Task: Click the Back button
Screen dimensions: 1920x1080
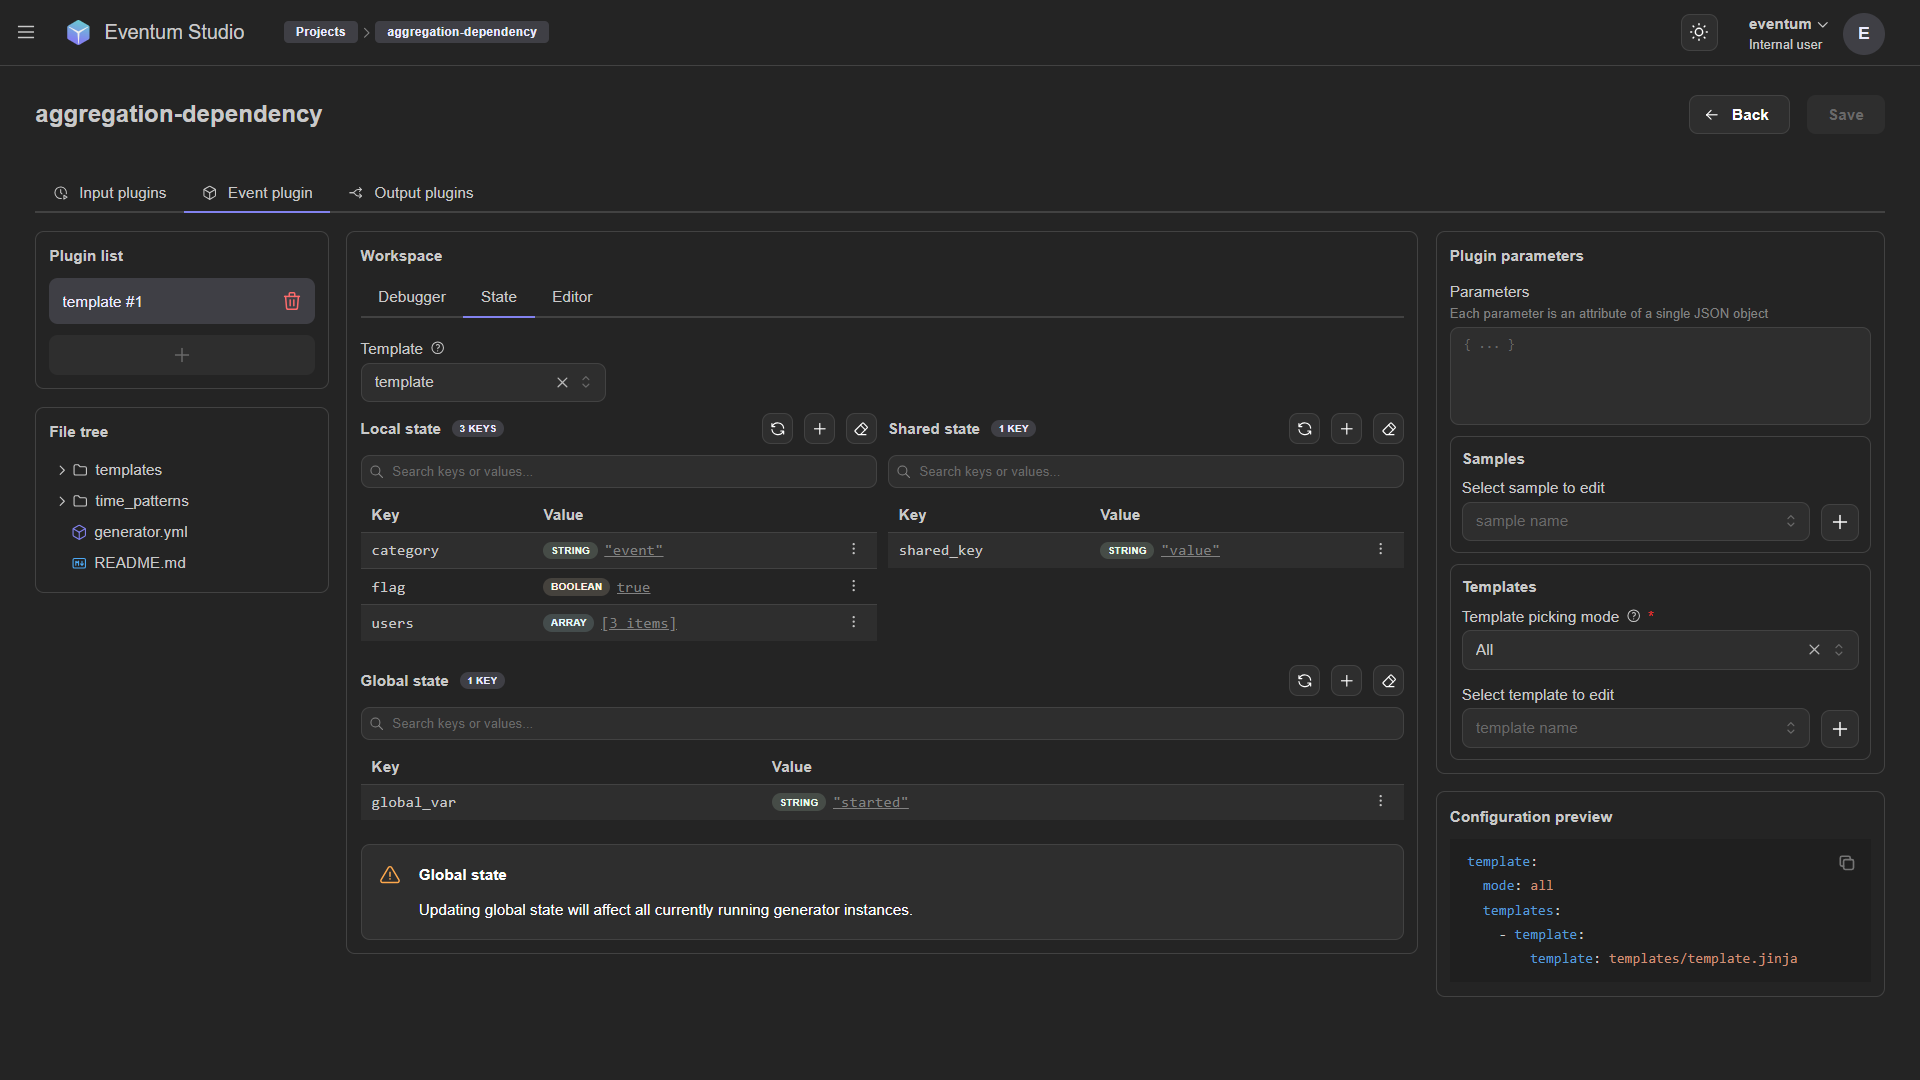Action: (x=1739, y=115)
